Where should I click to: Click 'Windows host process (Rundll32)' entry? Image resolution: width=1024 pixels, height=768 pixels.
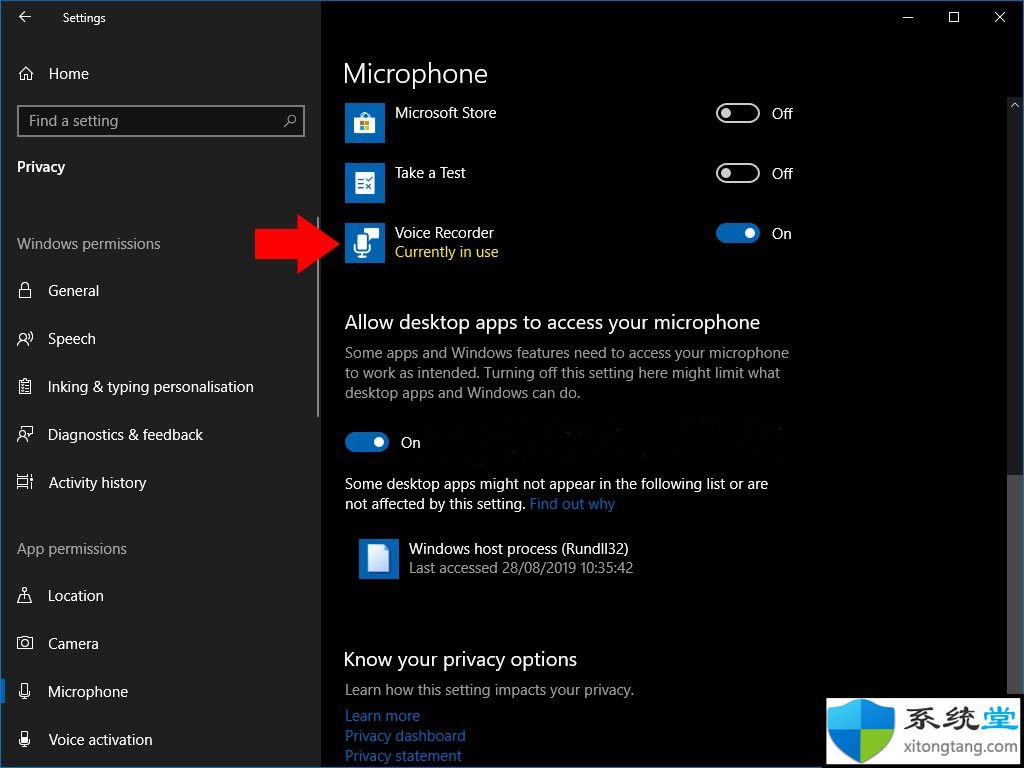(519, 549)
